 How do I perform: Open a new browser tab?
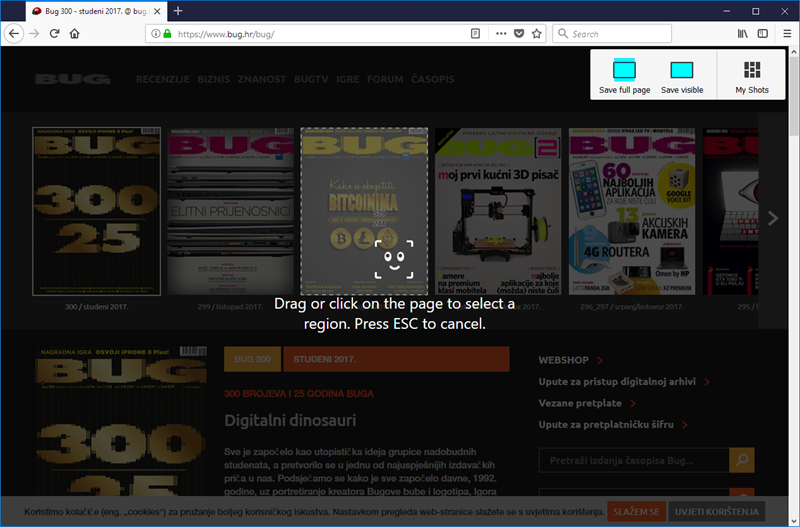(178, 11)
